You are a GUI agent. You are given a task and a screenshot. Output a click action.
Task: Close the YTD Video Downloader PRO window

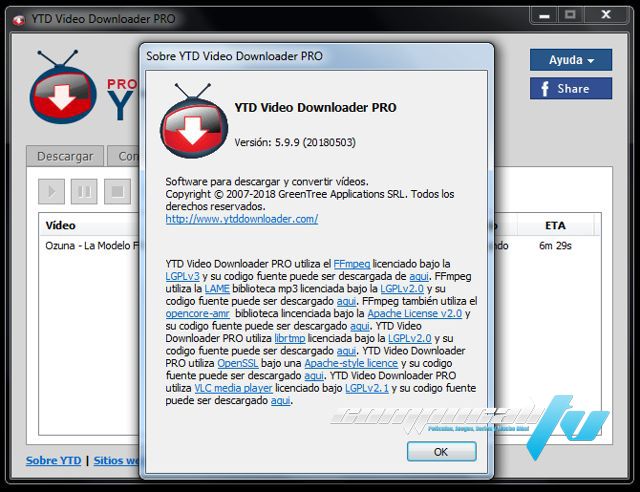606,15
